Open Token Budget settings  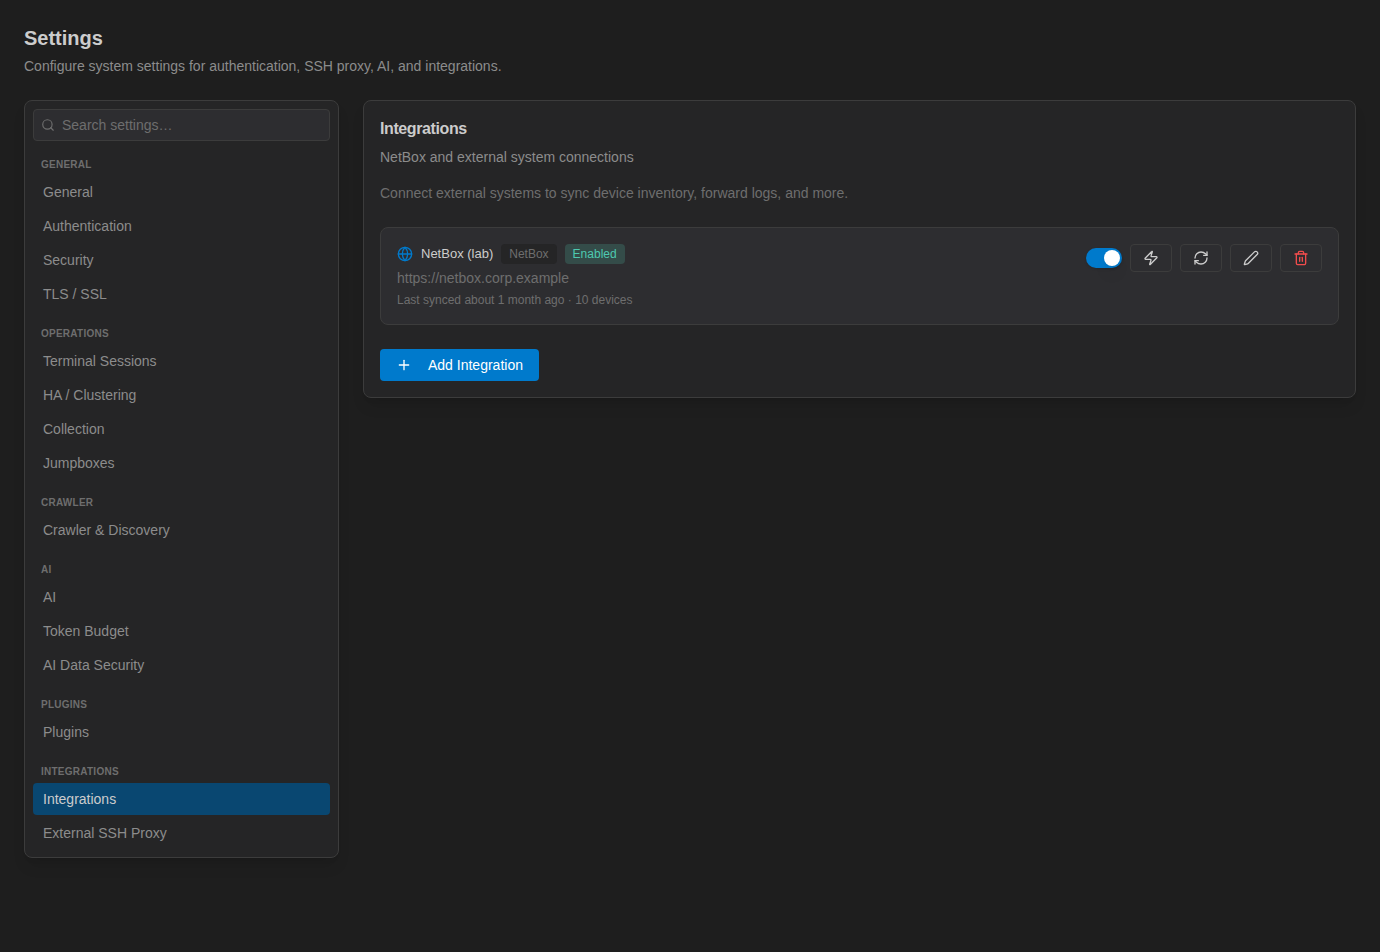pyautogui.click(x=181, y=631)
